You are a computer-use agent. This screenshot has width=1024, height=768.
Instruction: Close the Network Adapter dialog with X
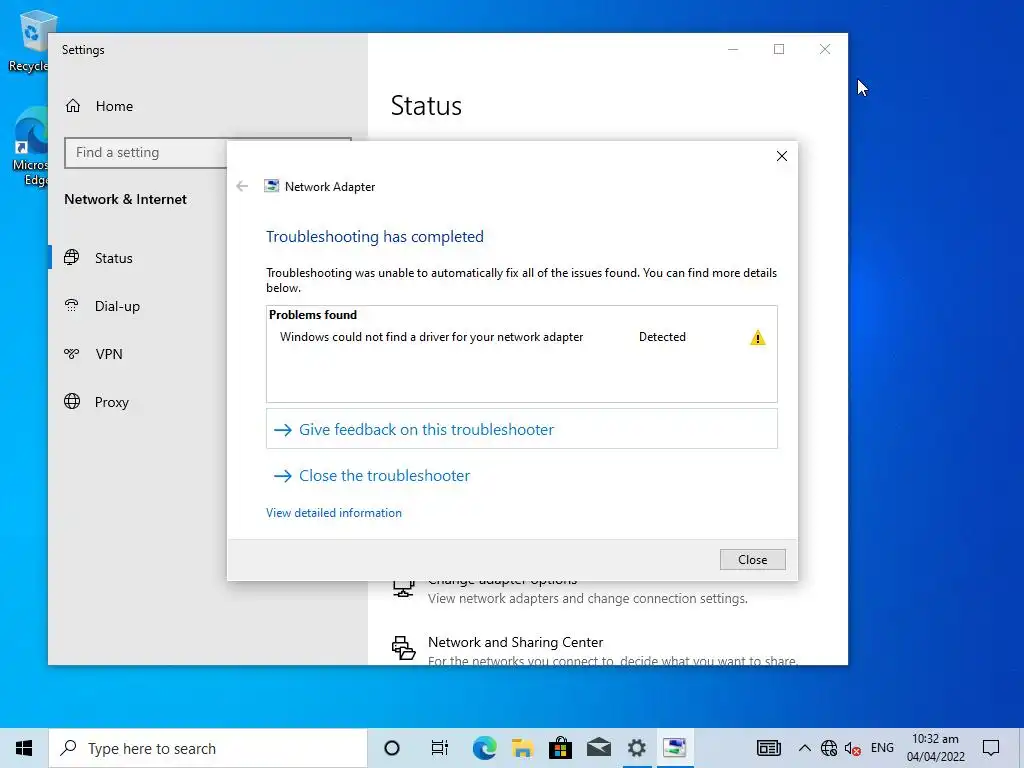(782, 156)
